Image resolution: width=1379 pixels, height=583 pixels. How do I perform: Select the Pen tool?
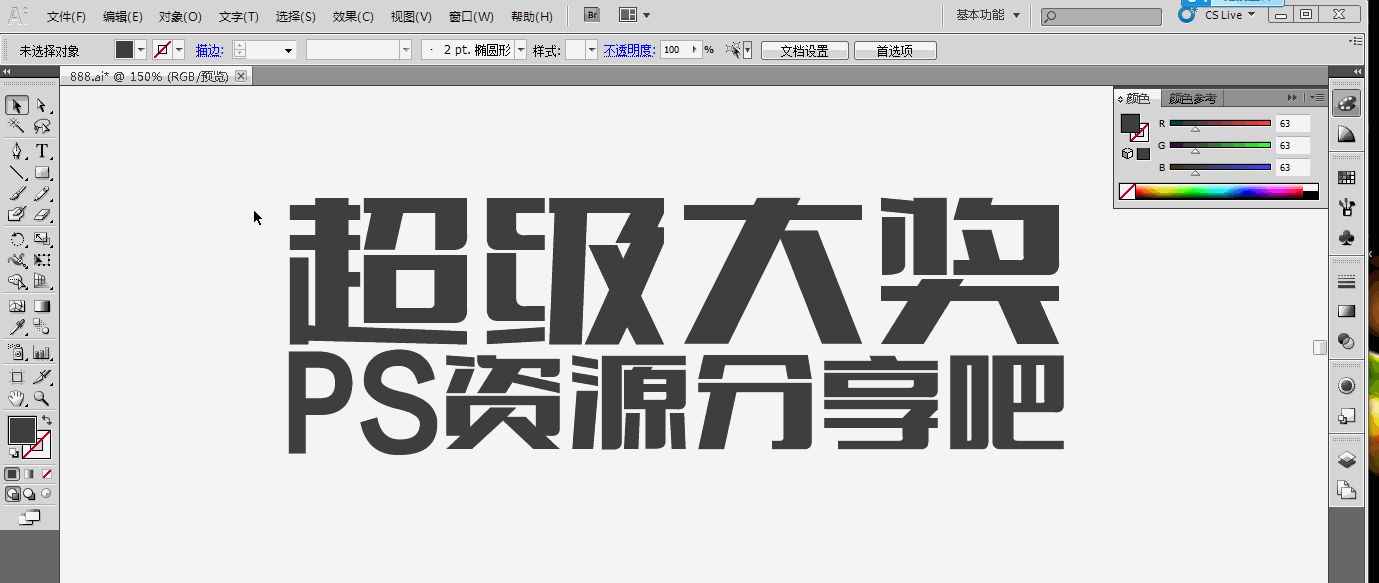pyautogui.click(x=16, y=151)
